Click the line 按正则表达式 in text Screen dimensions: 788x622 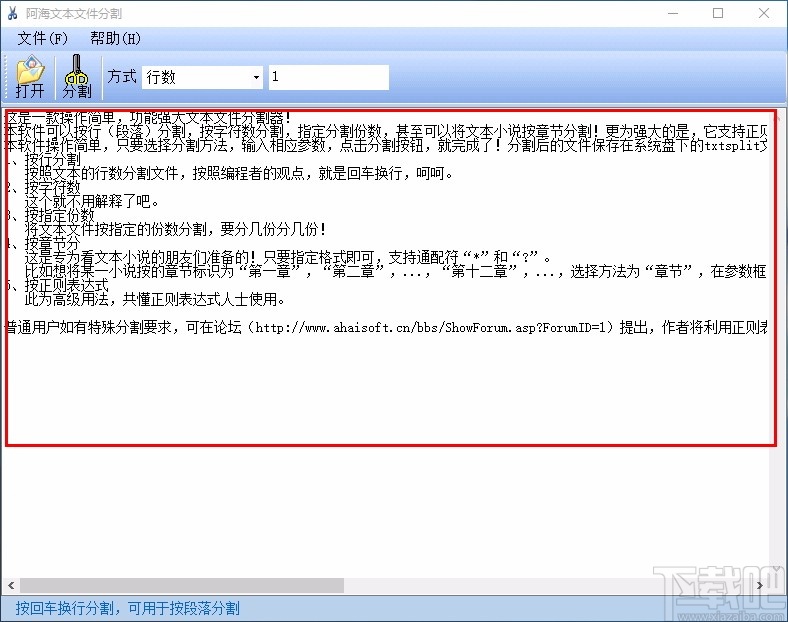click(67, 285)
